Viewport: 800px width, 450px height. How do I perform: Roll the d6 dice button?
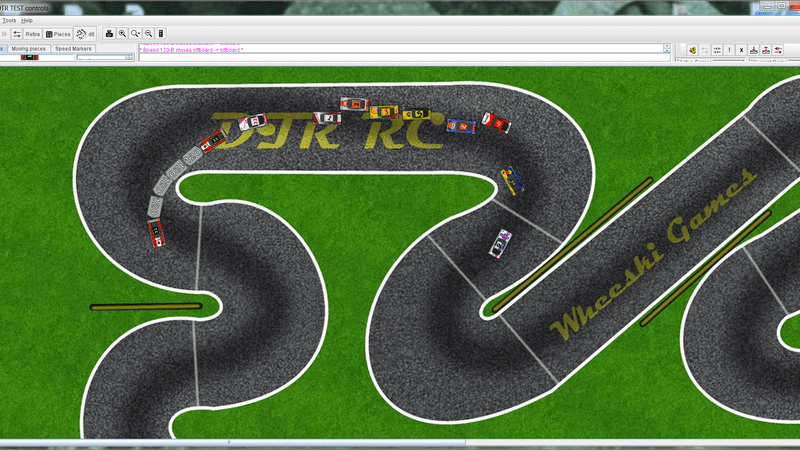85,34
